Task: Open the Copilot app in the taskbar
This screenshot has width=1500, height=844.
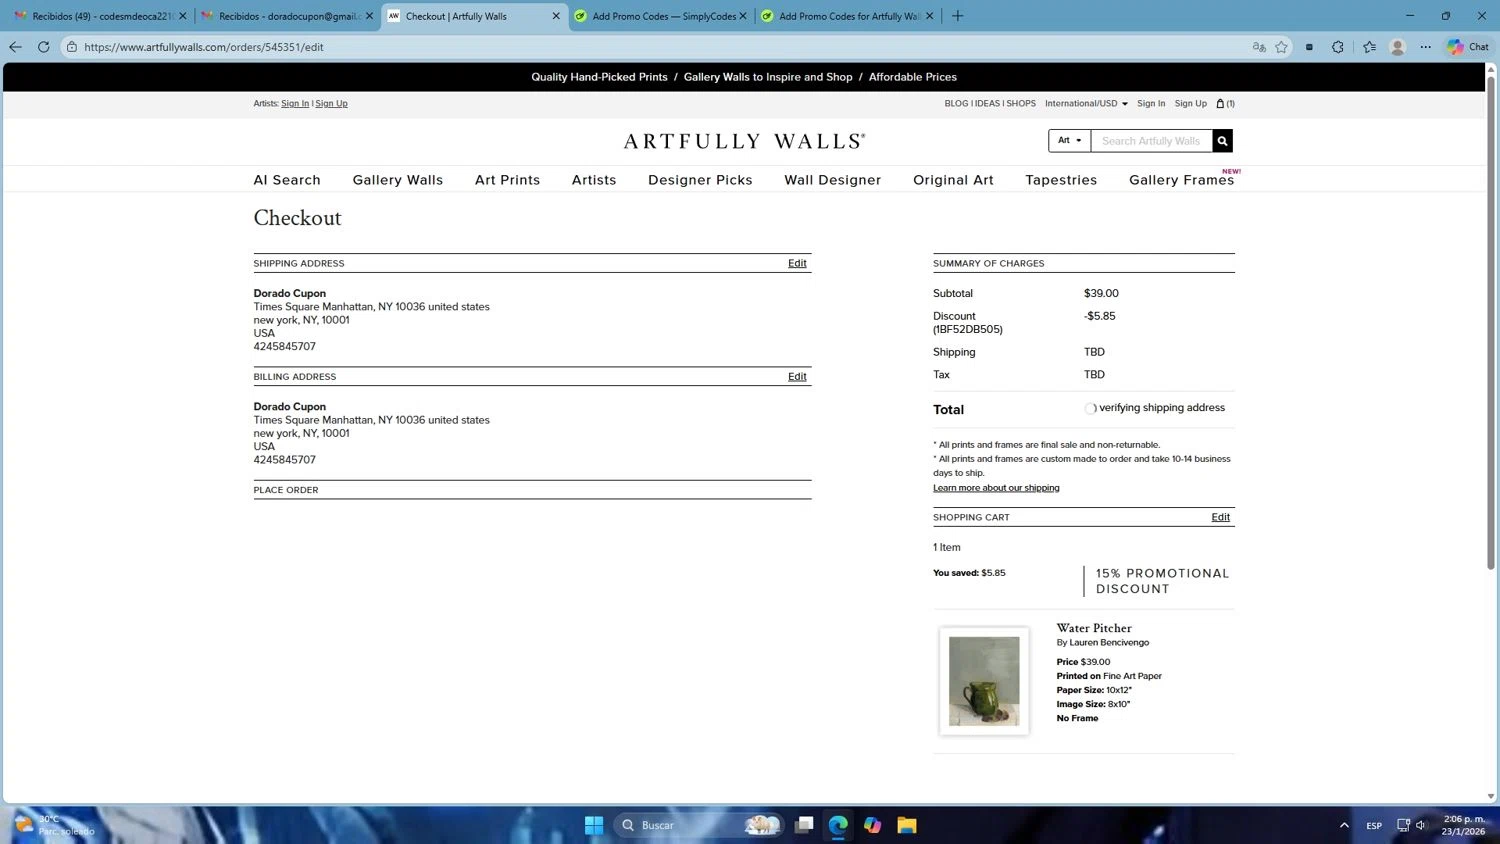Action: 872,825
